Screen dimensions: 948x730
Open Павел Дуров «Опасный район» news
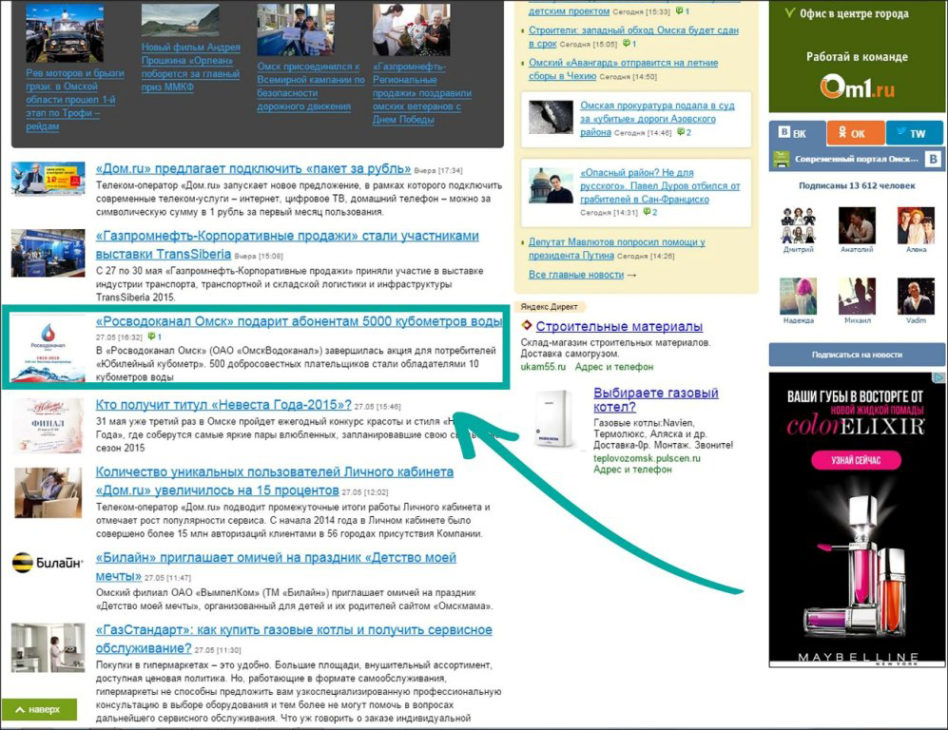pyautogui.click(x=660, y=186)
